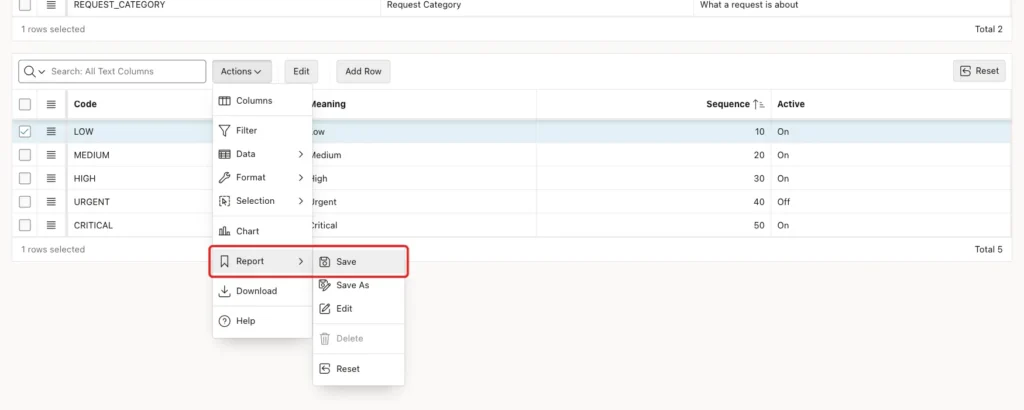Image resolution: width=1024 pixels, height=410 pixels.
Task: Click sequence value 50
Action: pyautogui.click(x=759, y=225)
